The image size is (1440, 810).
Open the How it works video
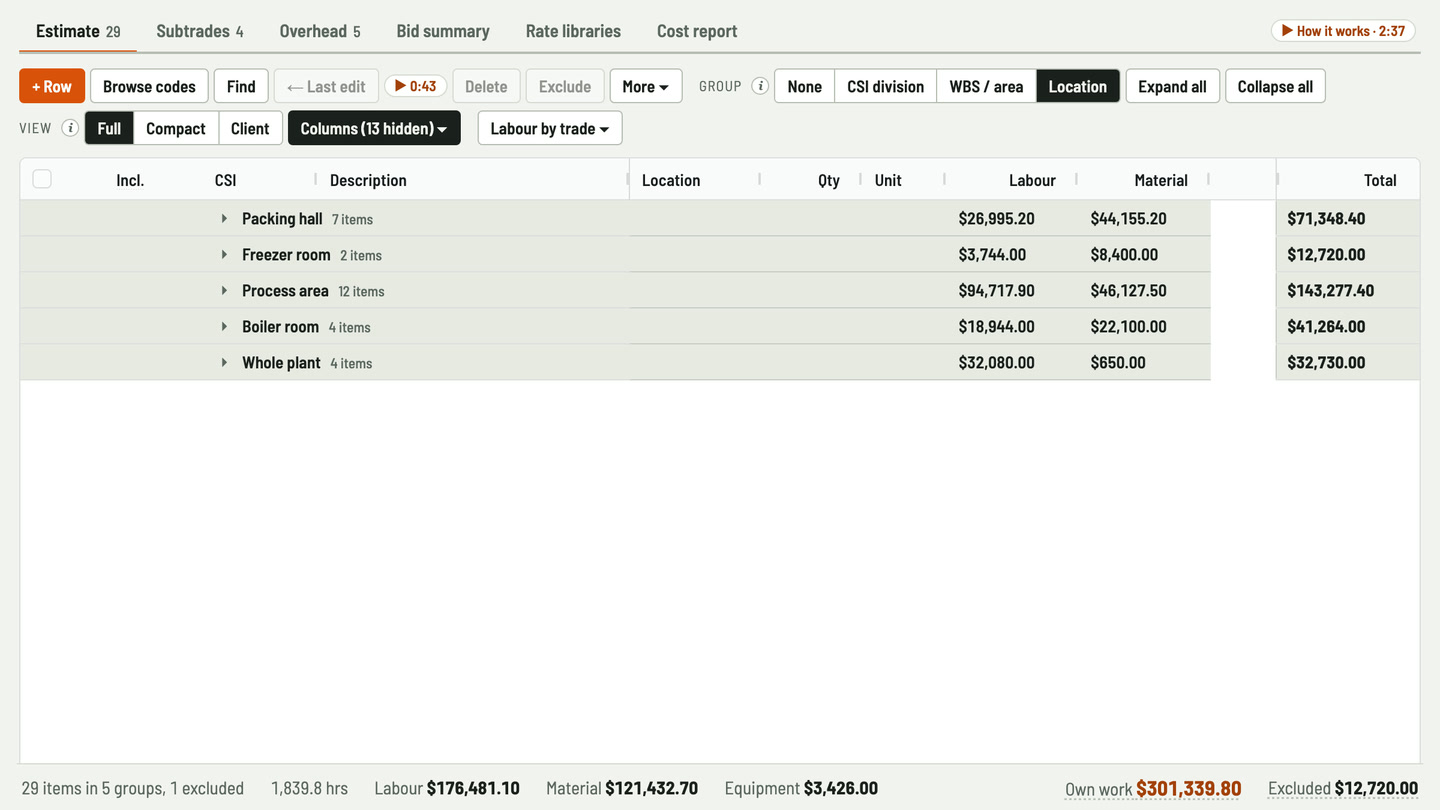(x=1343, y=31)
